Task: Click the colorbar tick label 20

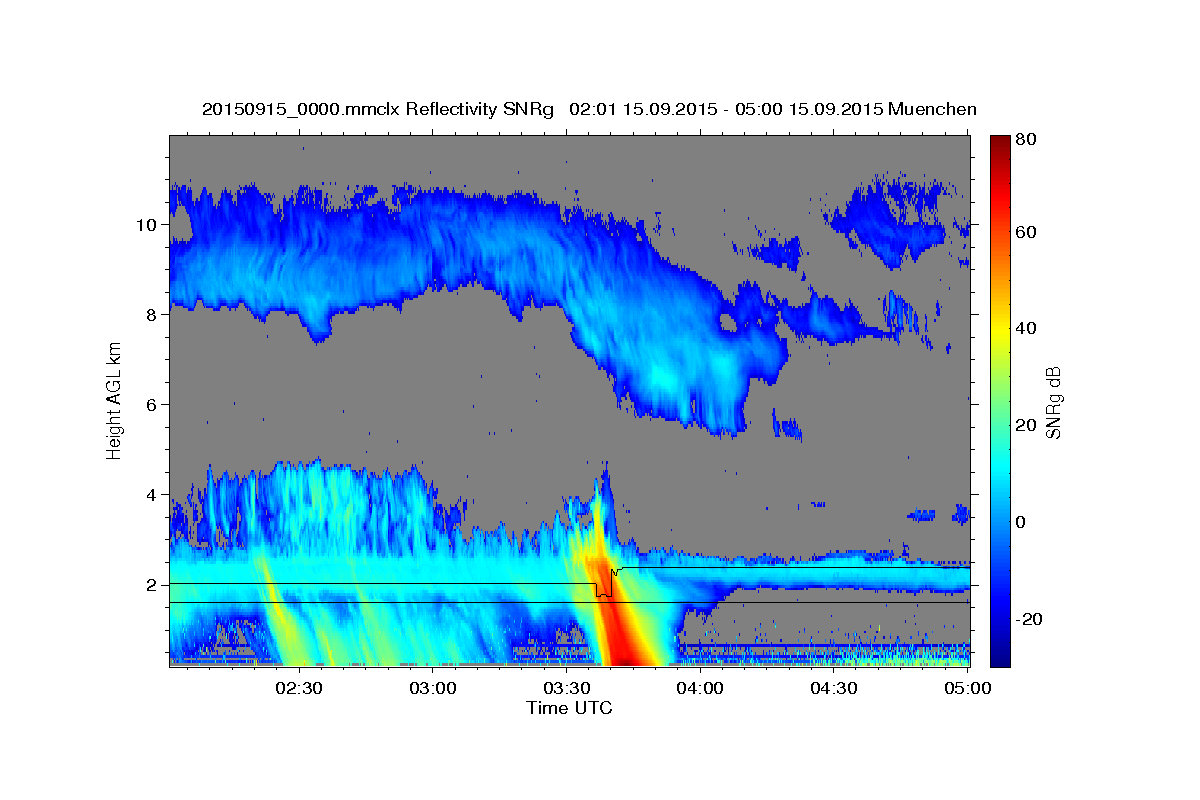Action: [x=1025, y=425]
